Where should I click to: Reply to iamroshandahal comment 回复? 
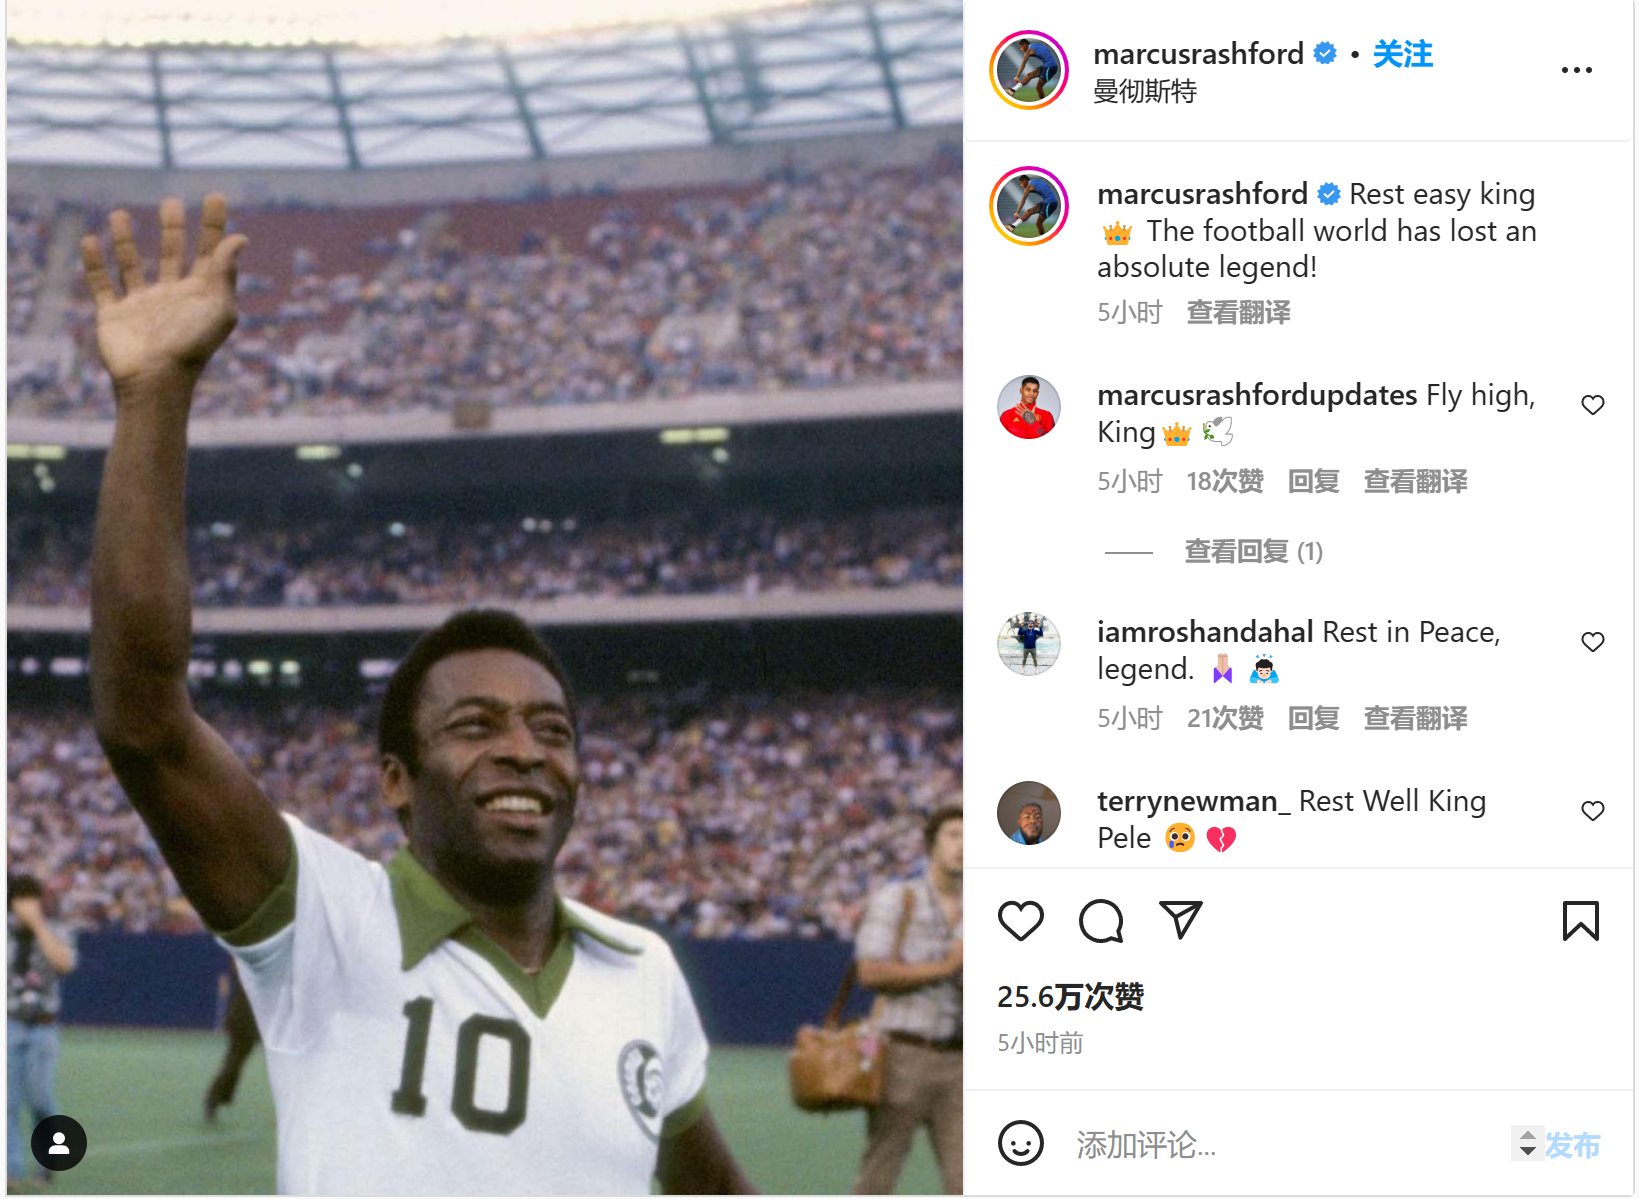[x=1313, y=718]
